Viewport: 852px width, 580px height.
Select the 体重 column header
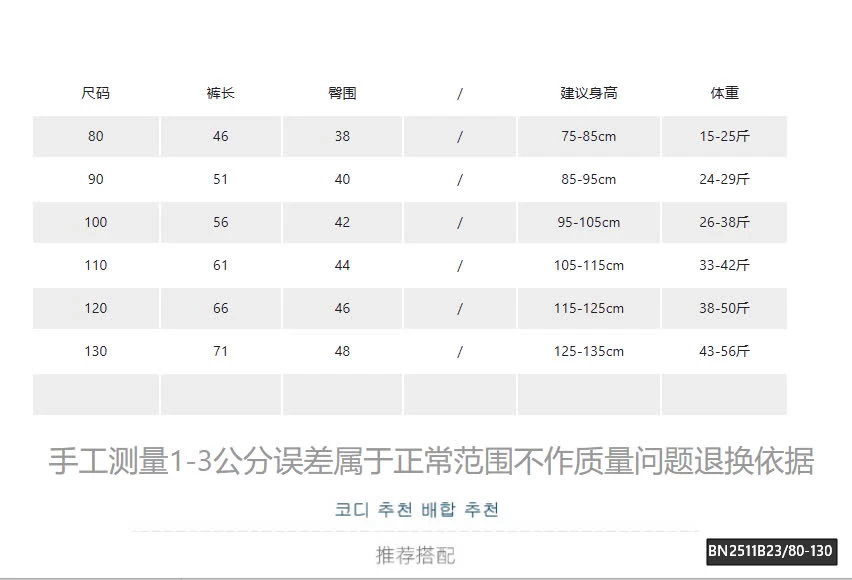[x=724, y=93]
